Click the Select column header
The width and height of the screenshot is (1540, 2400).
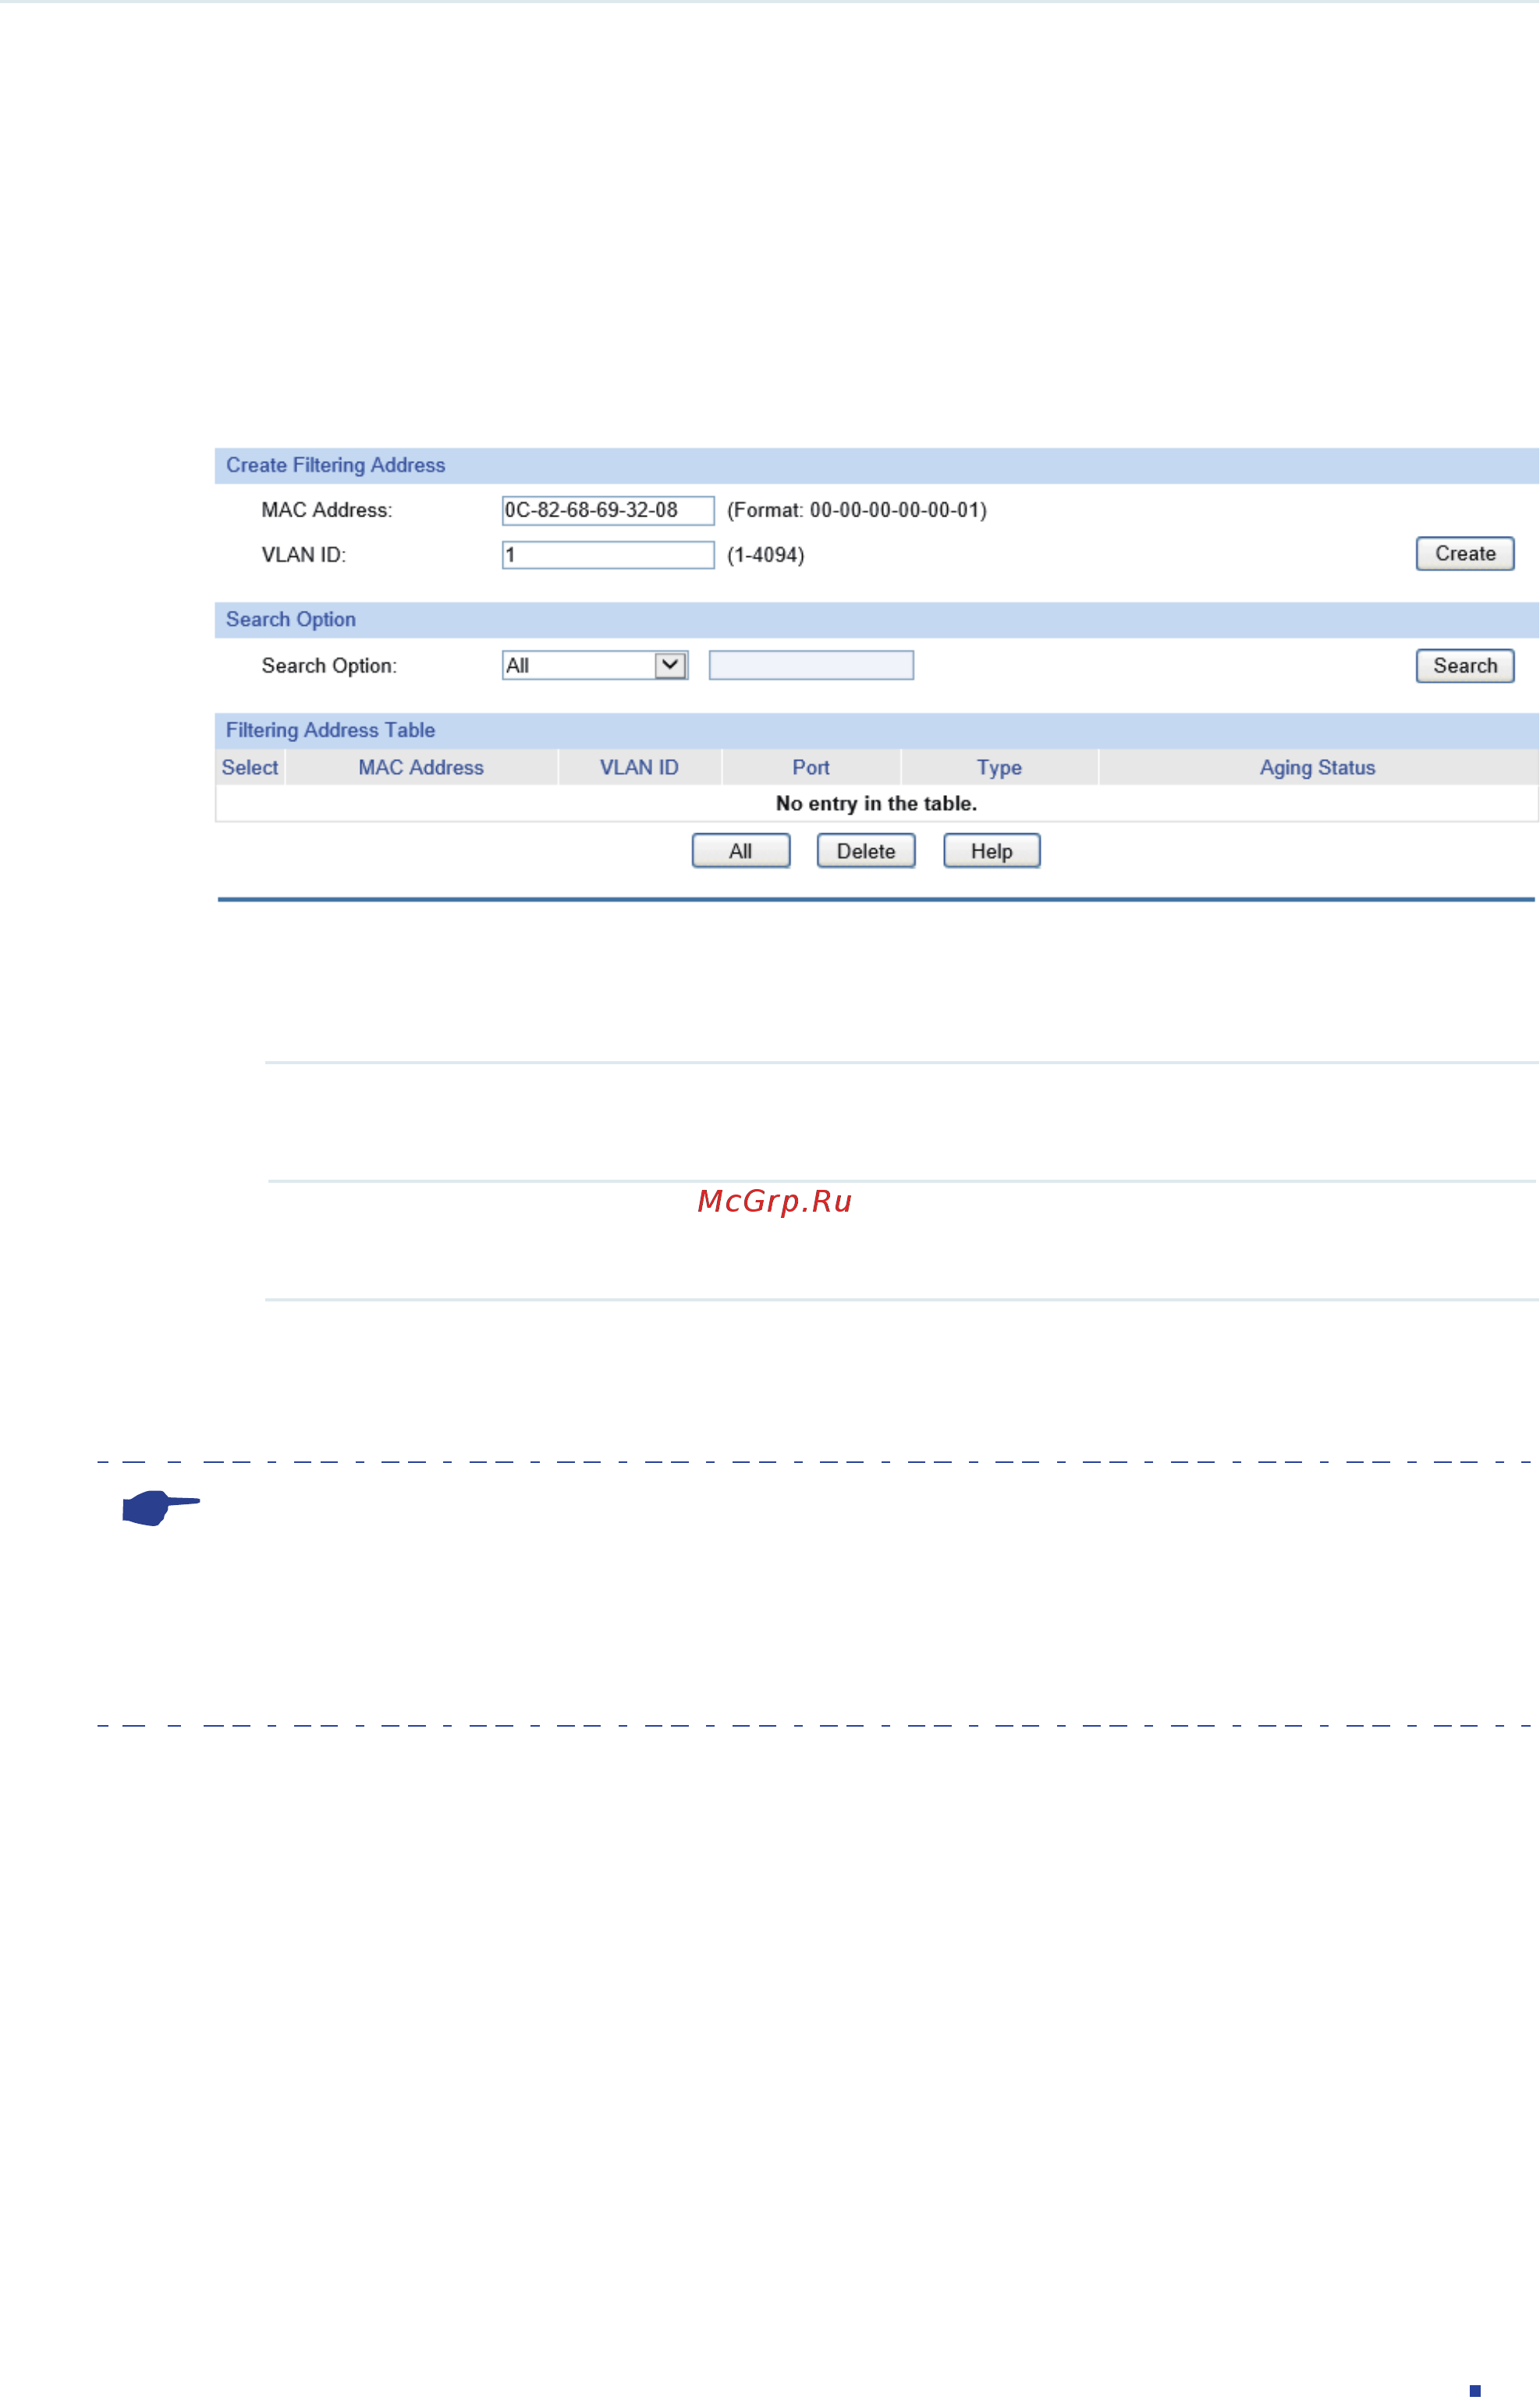[x=250, y=767]
